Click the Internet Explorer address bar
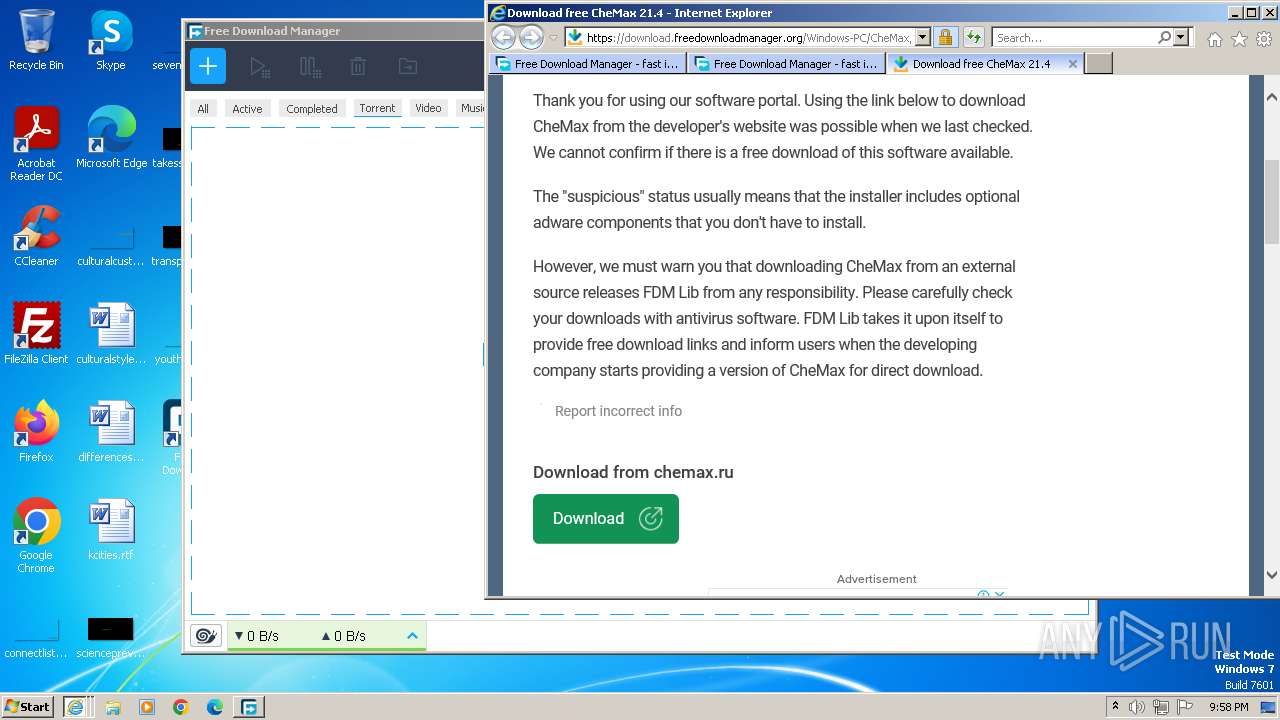This screenshot has width=1280, height=720. (x=739, y=38)
